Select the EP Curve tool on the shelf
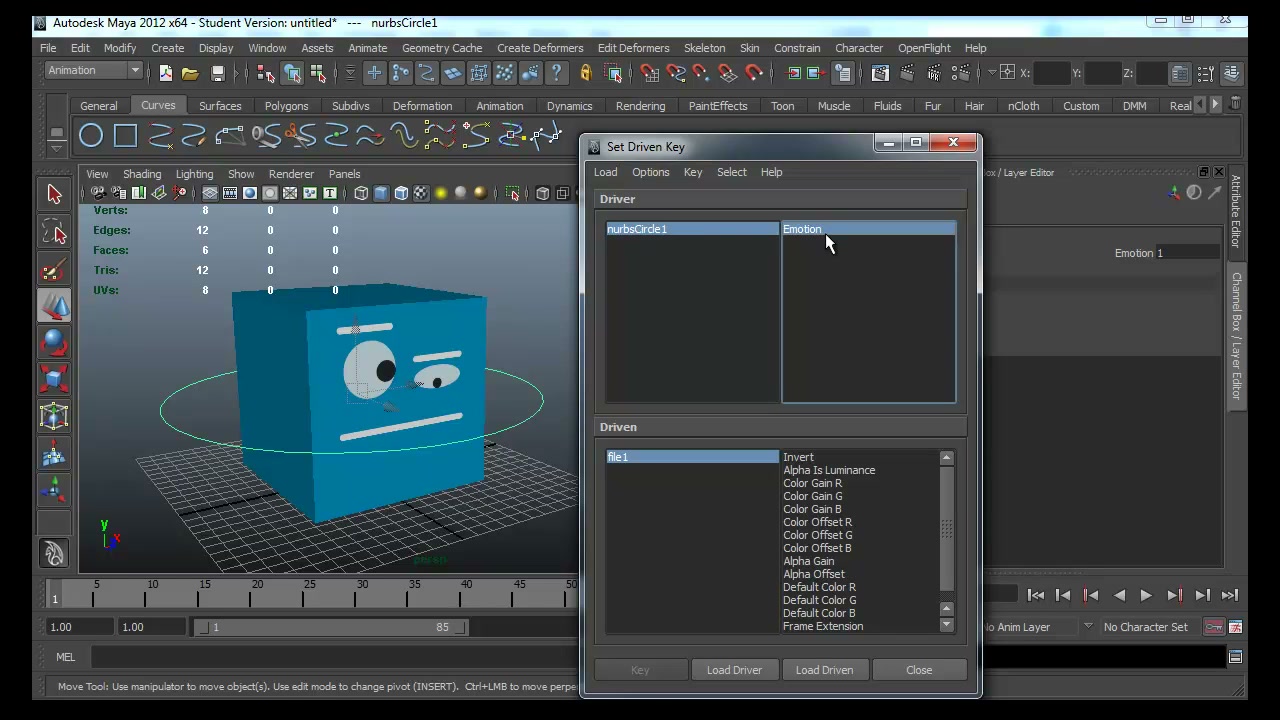The image size is (1280, 720). [160, 135]
